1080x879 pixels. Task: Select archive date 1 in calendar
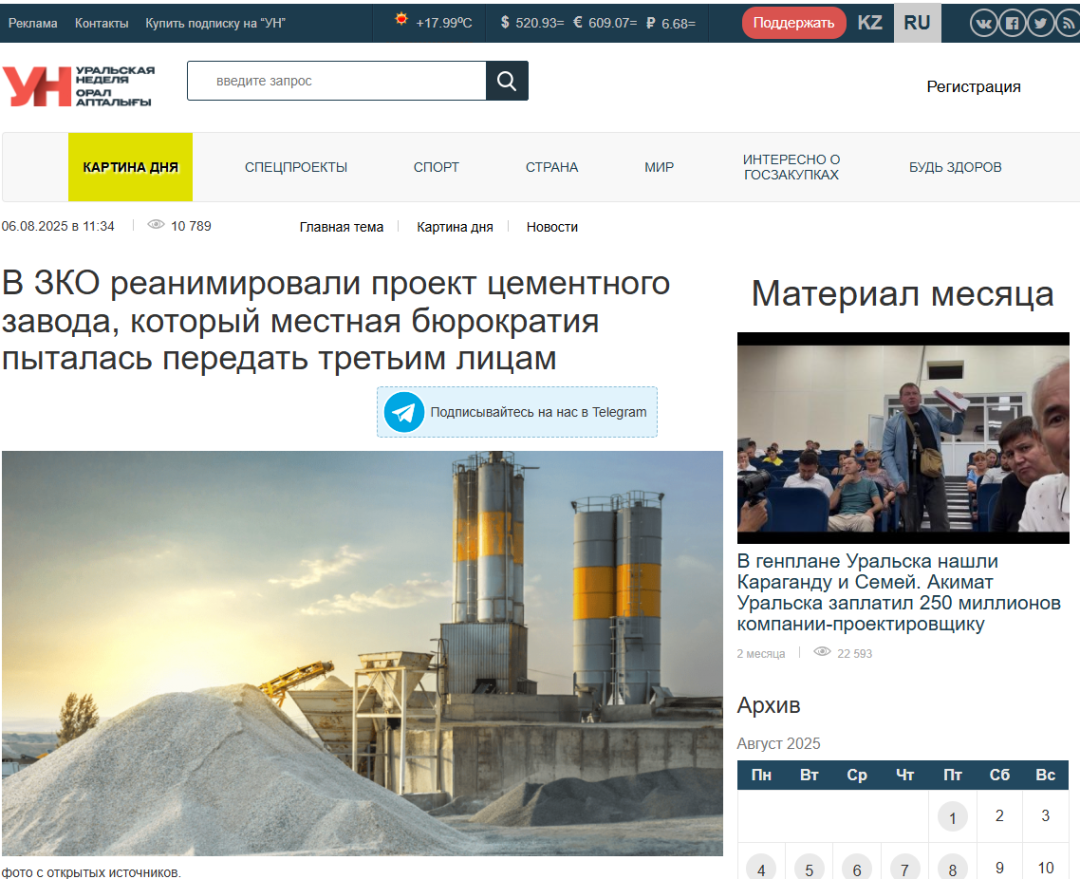953,817
